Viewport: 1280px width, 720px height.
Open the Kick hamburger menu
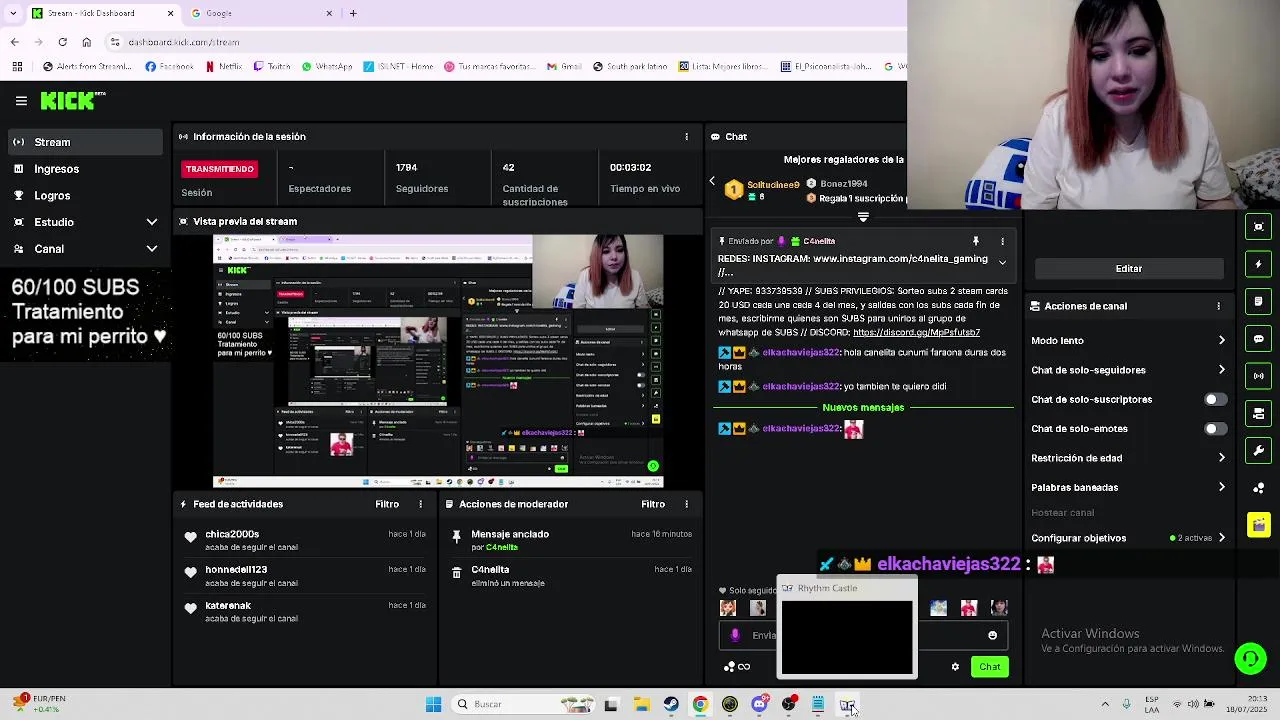point(21,101)
